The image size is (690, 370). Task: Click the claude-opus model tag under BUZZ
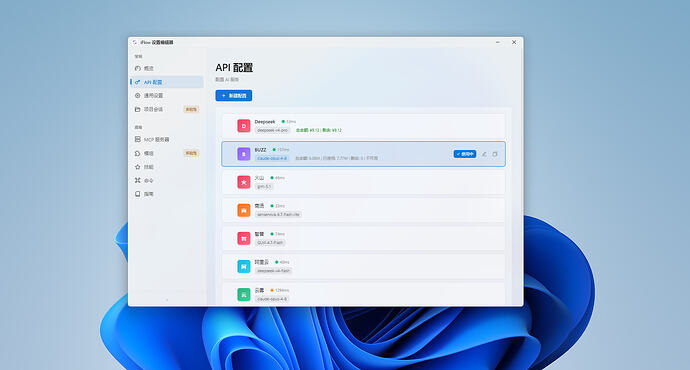(x=272, y=158)
